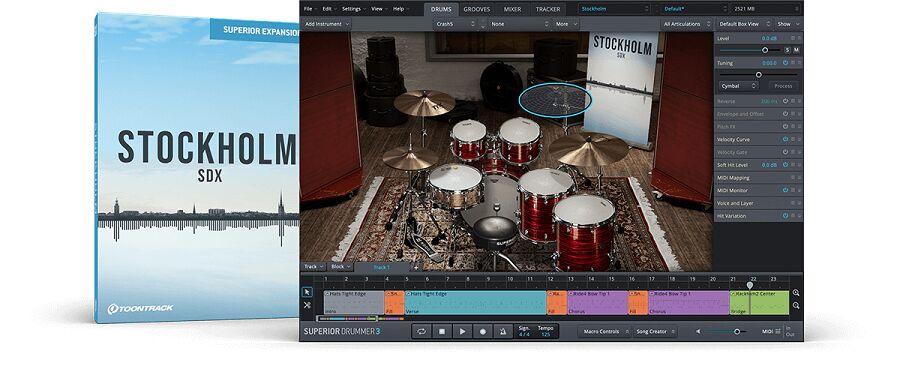The width and height of the screenshot is (900, 366).
Task: Open the None selector dropdown
Action: (x=519, y=24)
